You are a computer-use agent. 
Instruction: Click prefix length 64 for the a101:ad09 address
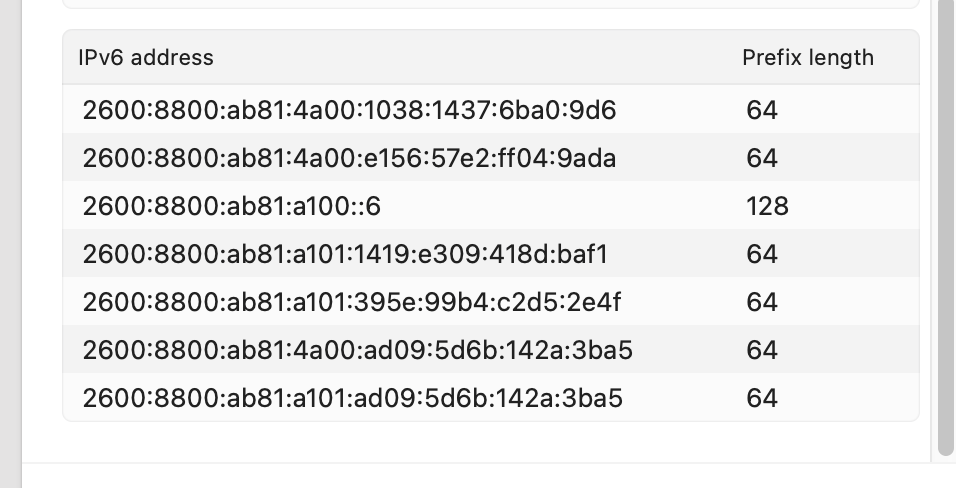click(762, 398)
